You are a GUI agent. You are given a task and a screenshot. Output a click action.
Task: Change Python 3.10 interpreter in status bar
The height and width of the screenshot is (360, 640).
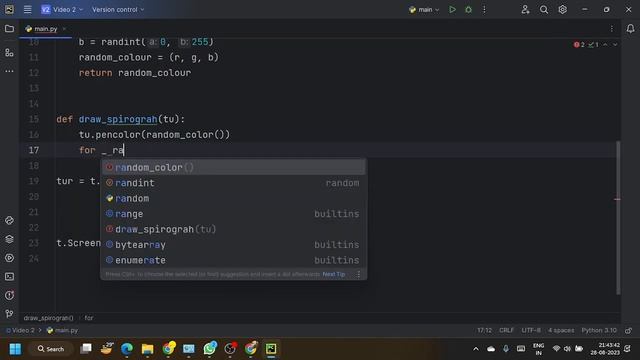pyautogui.click(x=599, y=330)
